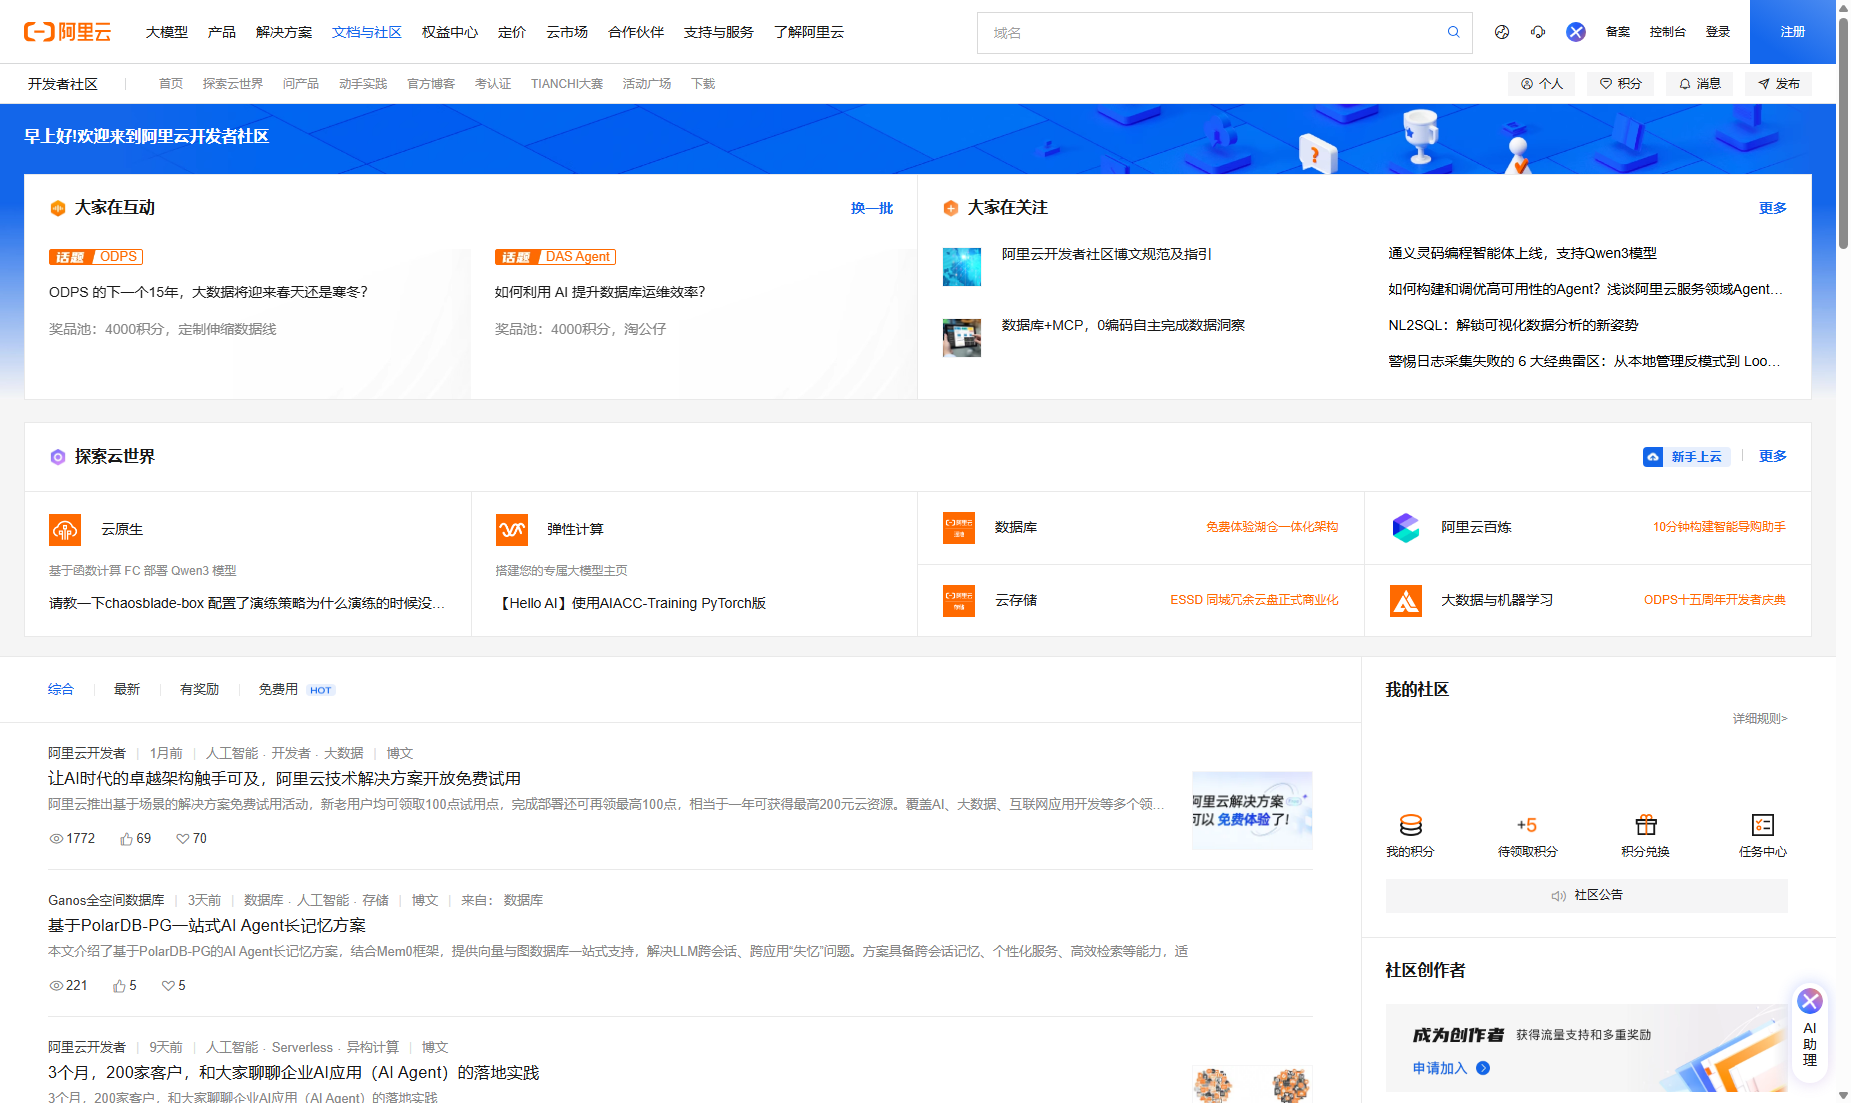Open 积分兑换 gift icon
The height and width of the screenshot is (1103, 1851).
click(1646, 825)
